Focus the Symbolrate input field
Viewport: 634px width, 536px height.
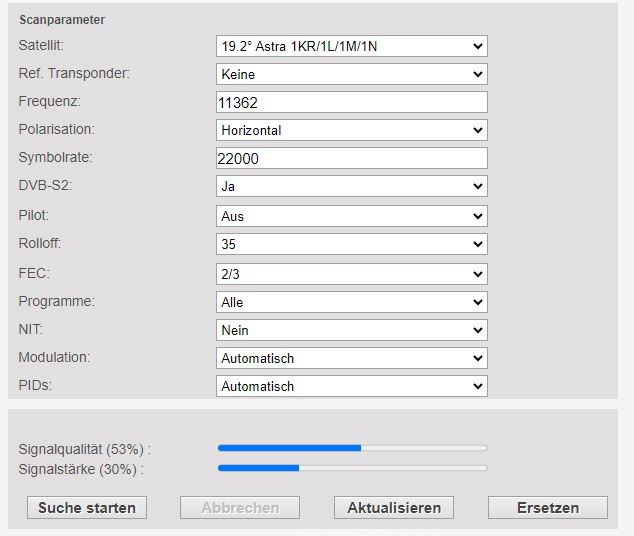click(x=351, y=158)
